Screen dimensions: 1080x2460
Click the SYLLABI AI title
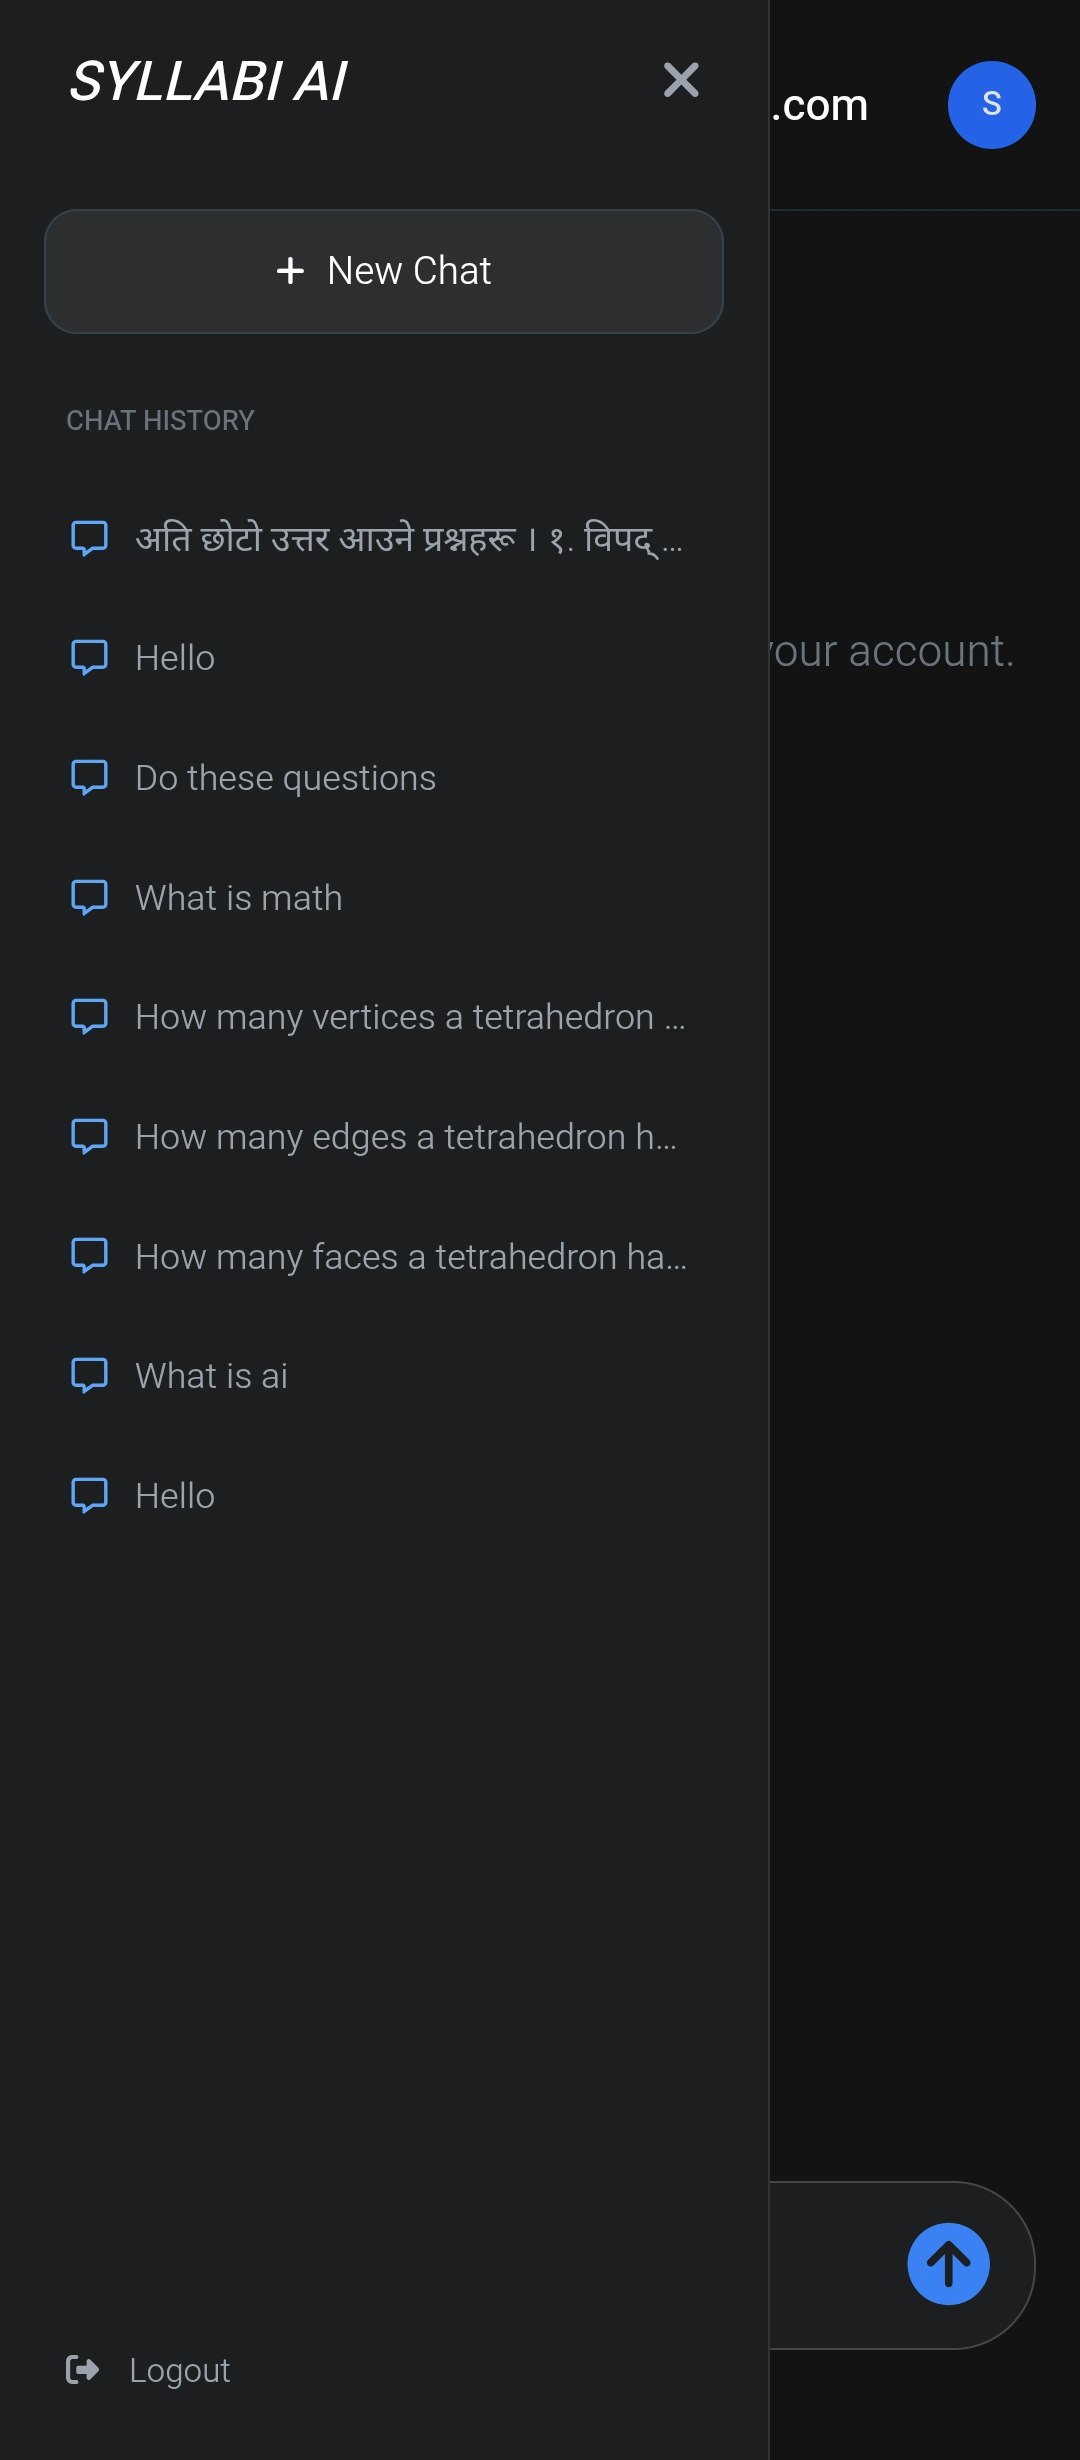point(207,81)
